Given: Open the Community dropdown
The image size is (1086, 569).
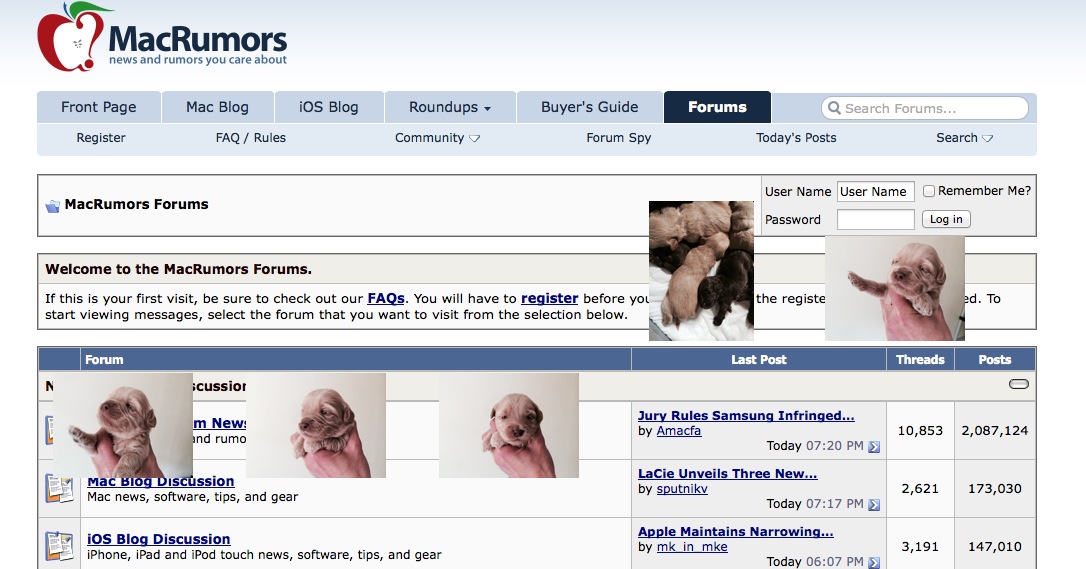Looking at the screenshot, I should (437, 138).
